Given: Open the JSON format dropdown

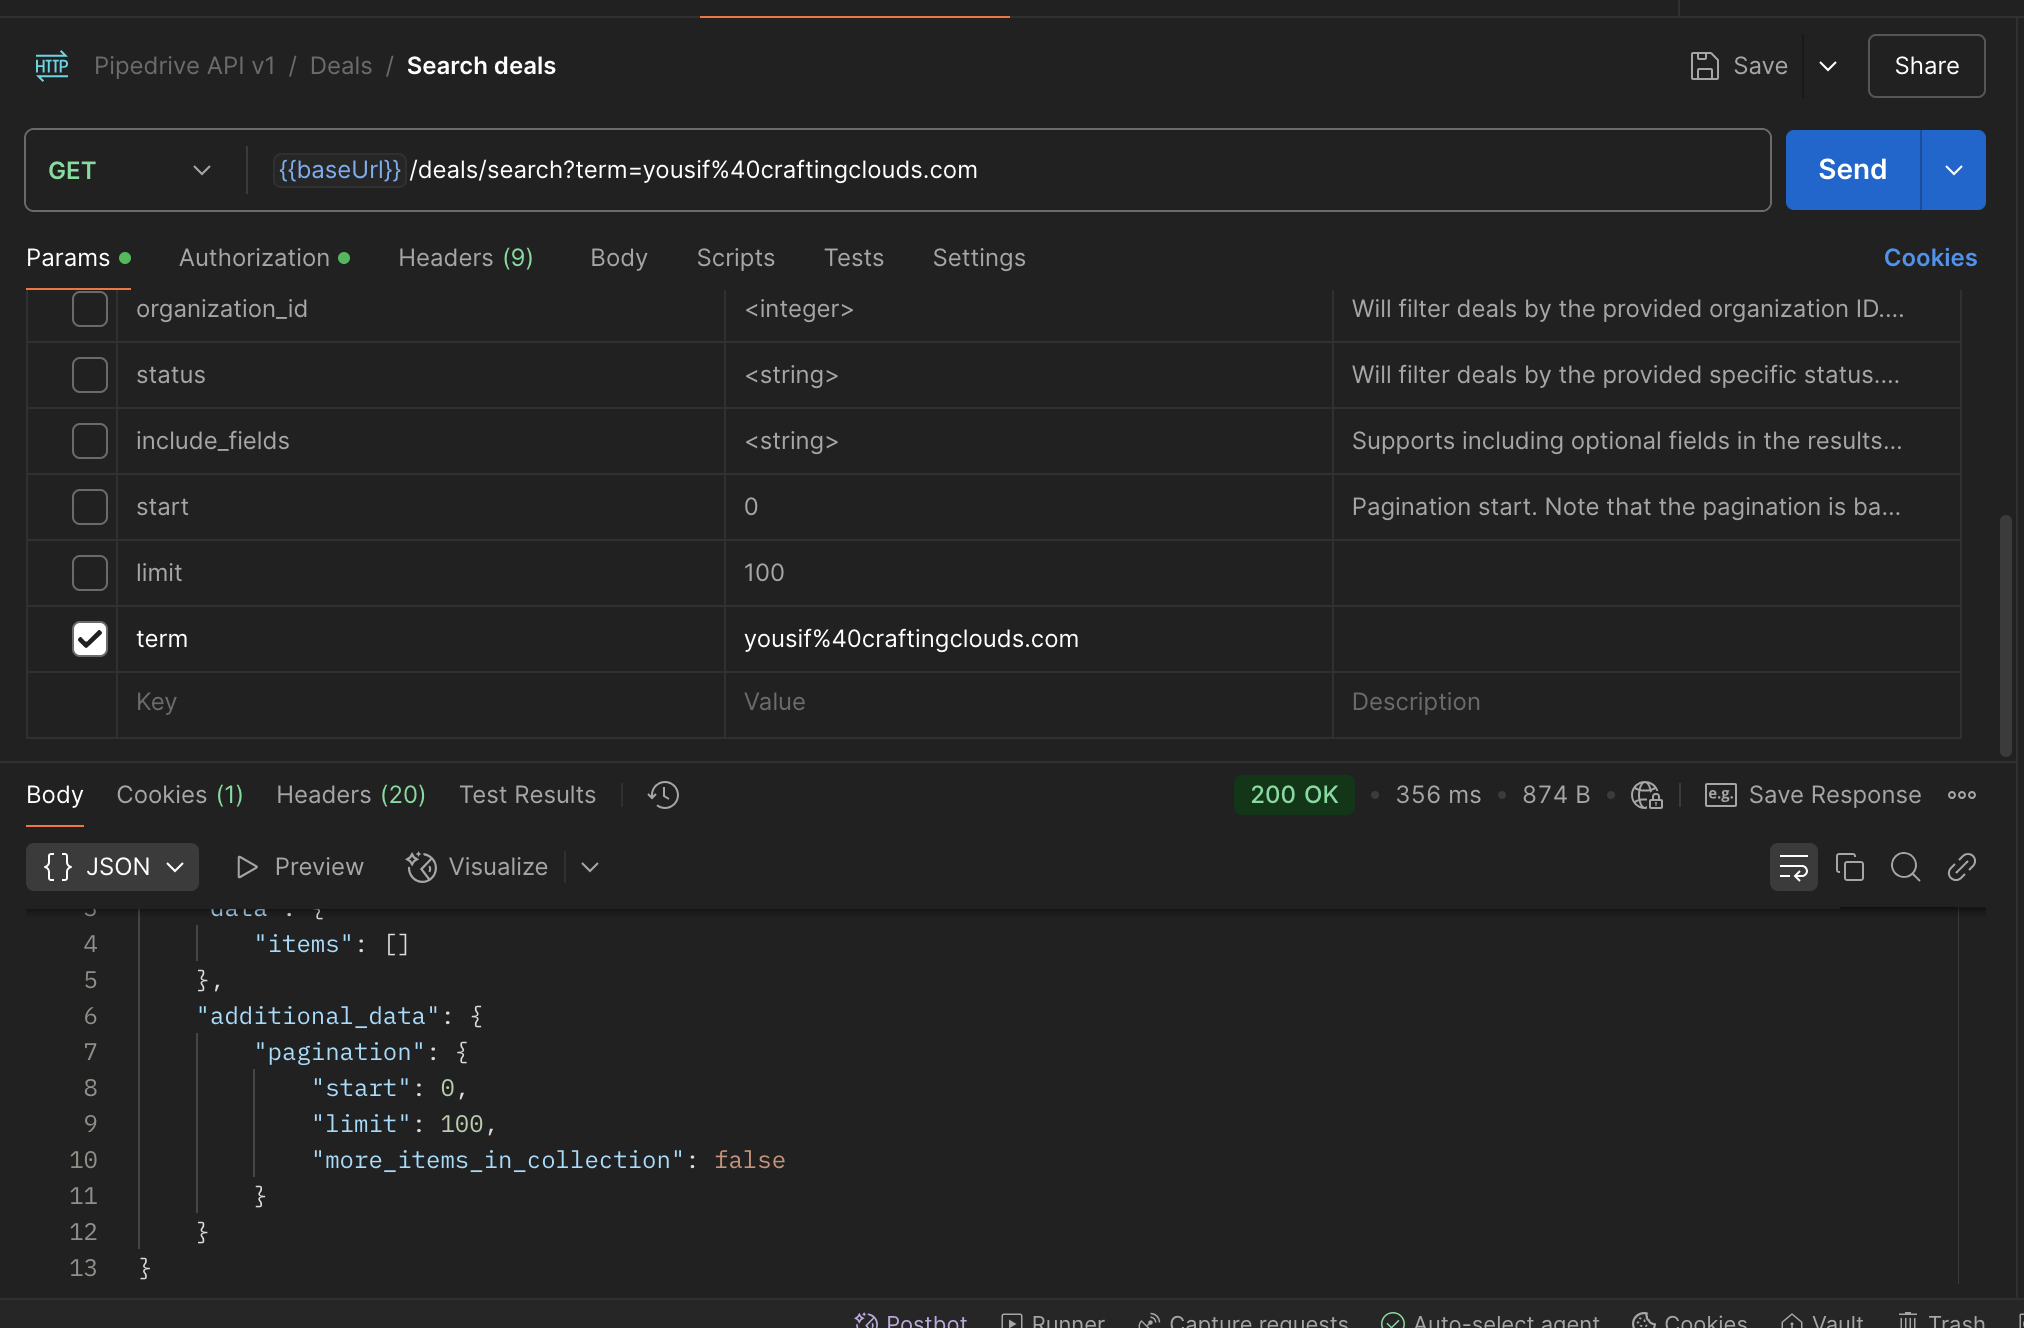Looking at the screenshot, I should 113,867.
